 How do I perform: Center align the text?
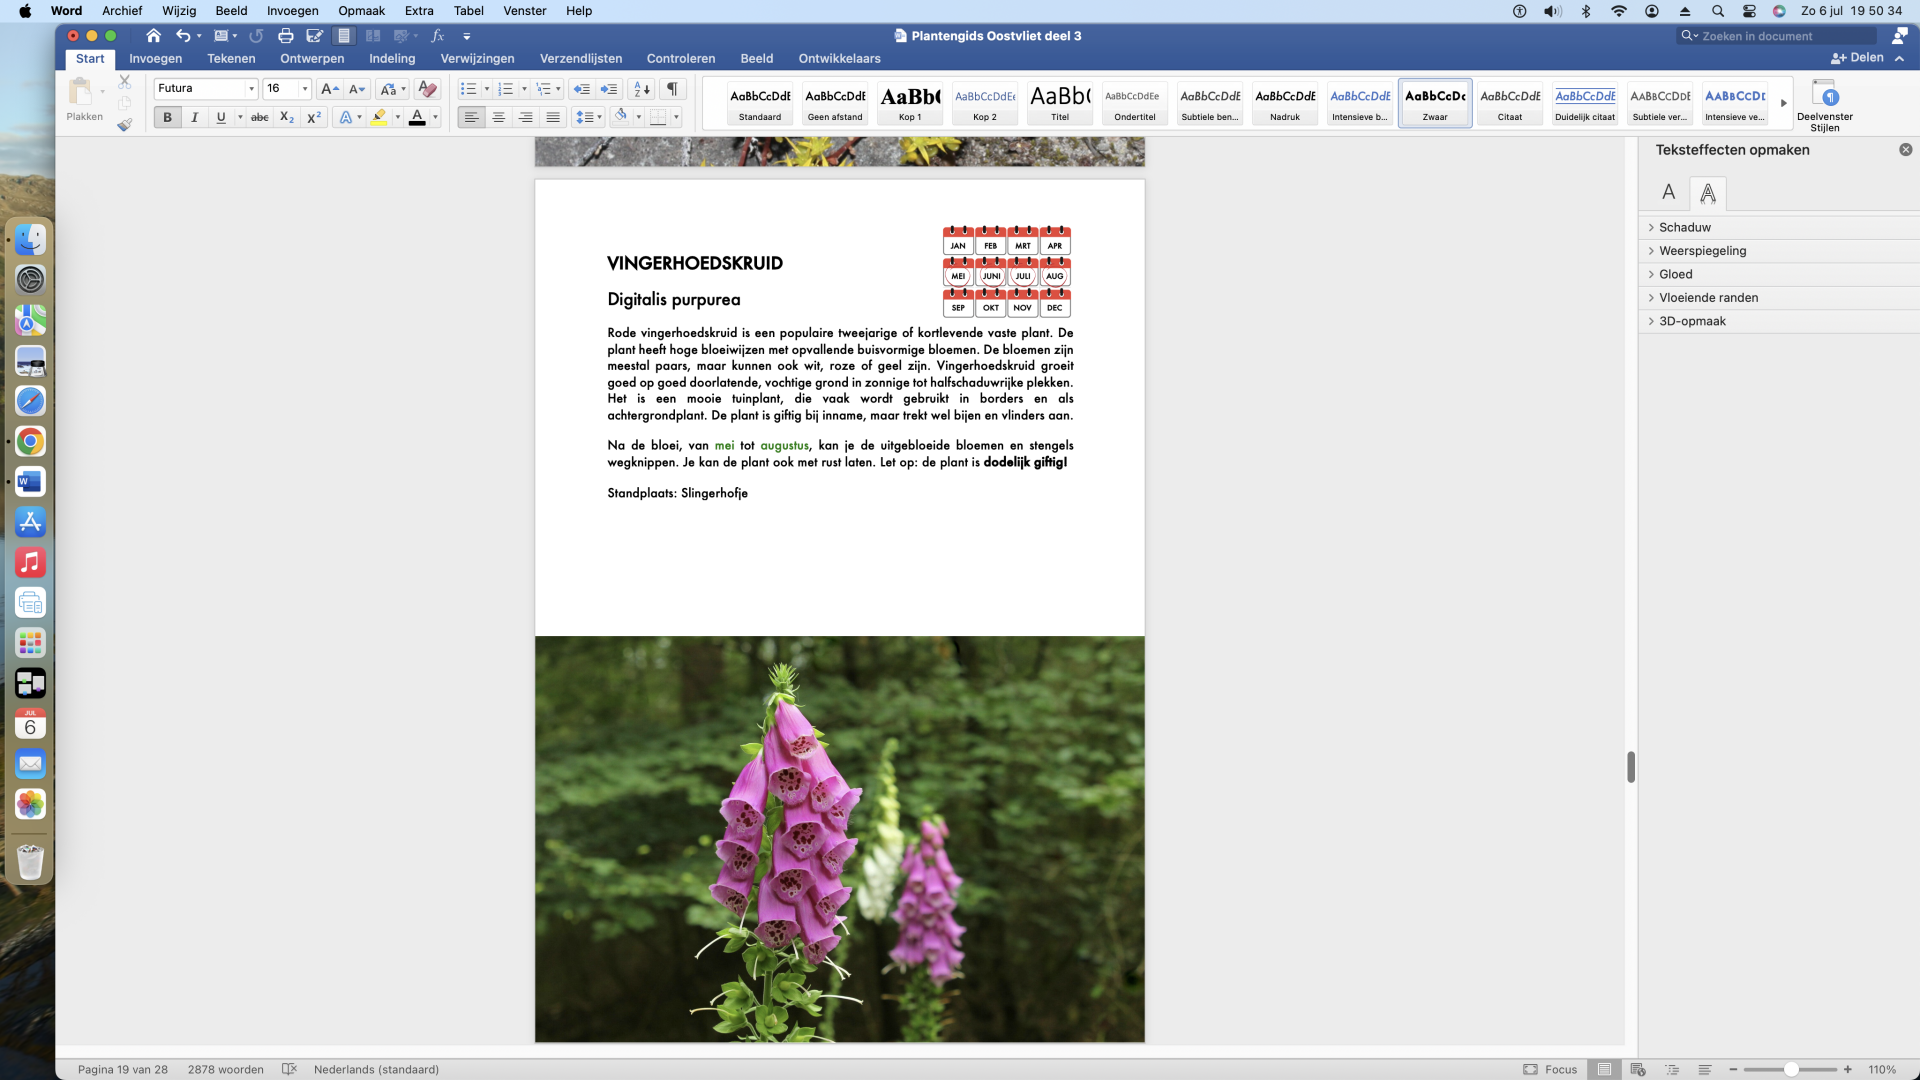[498, 117]
